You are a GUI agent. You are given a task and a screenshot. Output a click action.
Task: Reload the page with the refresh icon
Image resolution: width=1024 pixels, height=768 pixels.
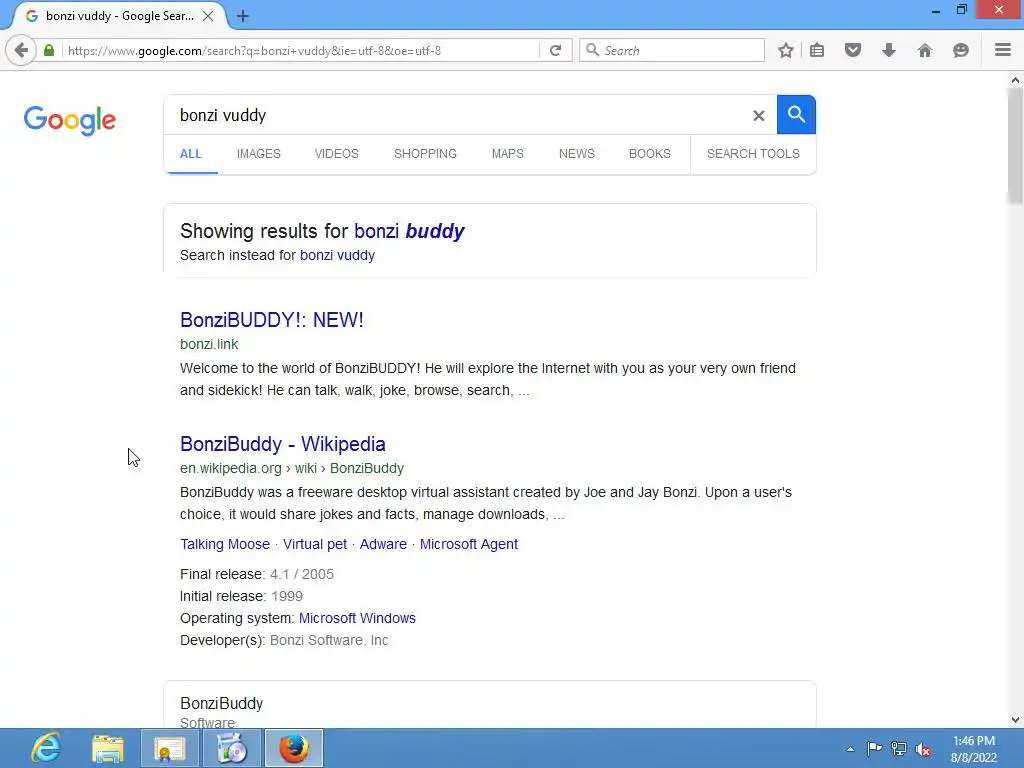tap(556, 50)
